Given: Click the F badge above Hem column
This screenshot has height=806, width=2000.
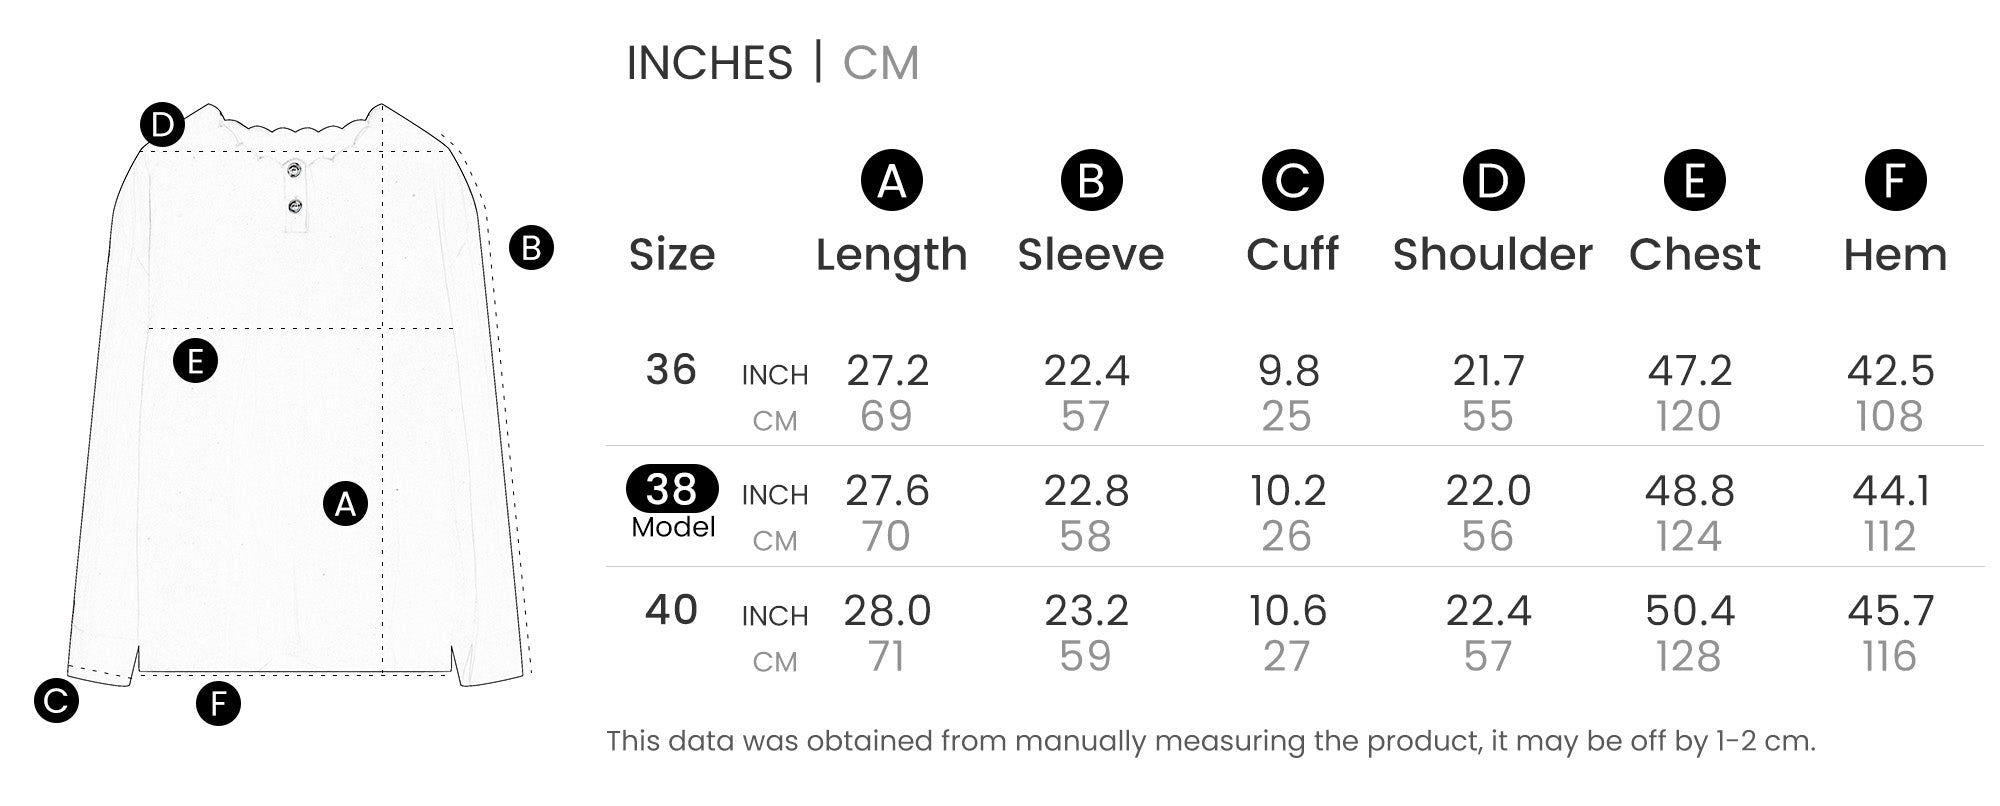Looking at the screenshot, I should pos(1895,181).
